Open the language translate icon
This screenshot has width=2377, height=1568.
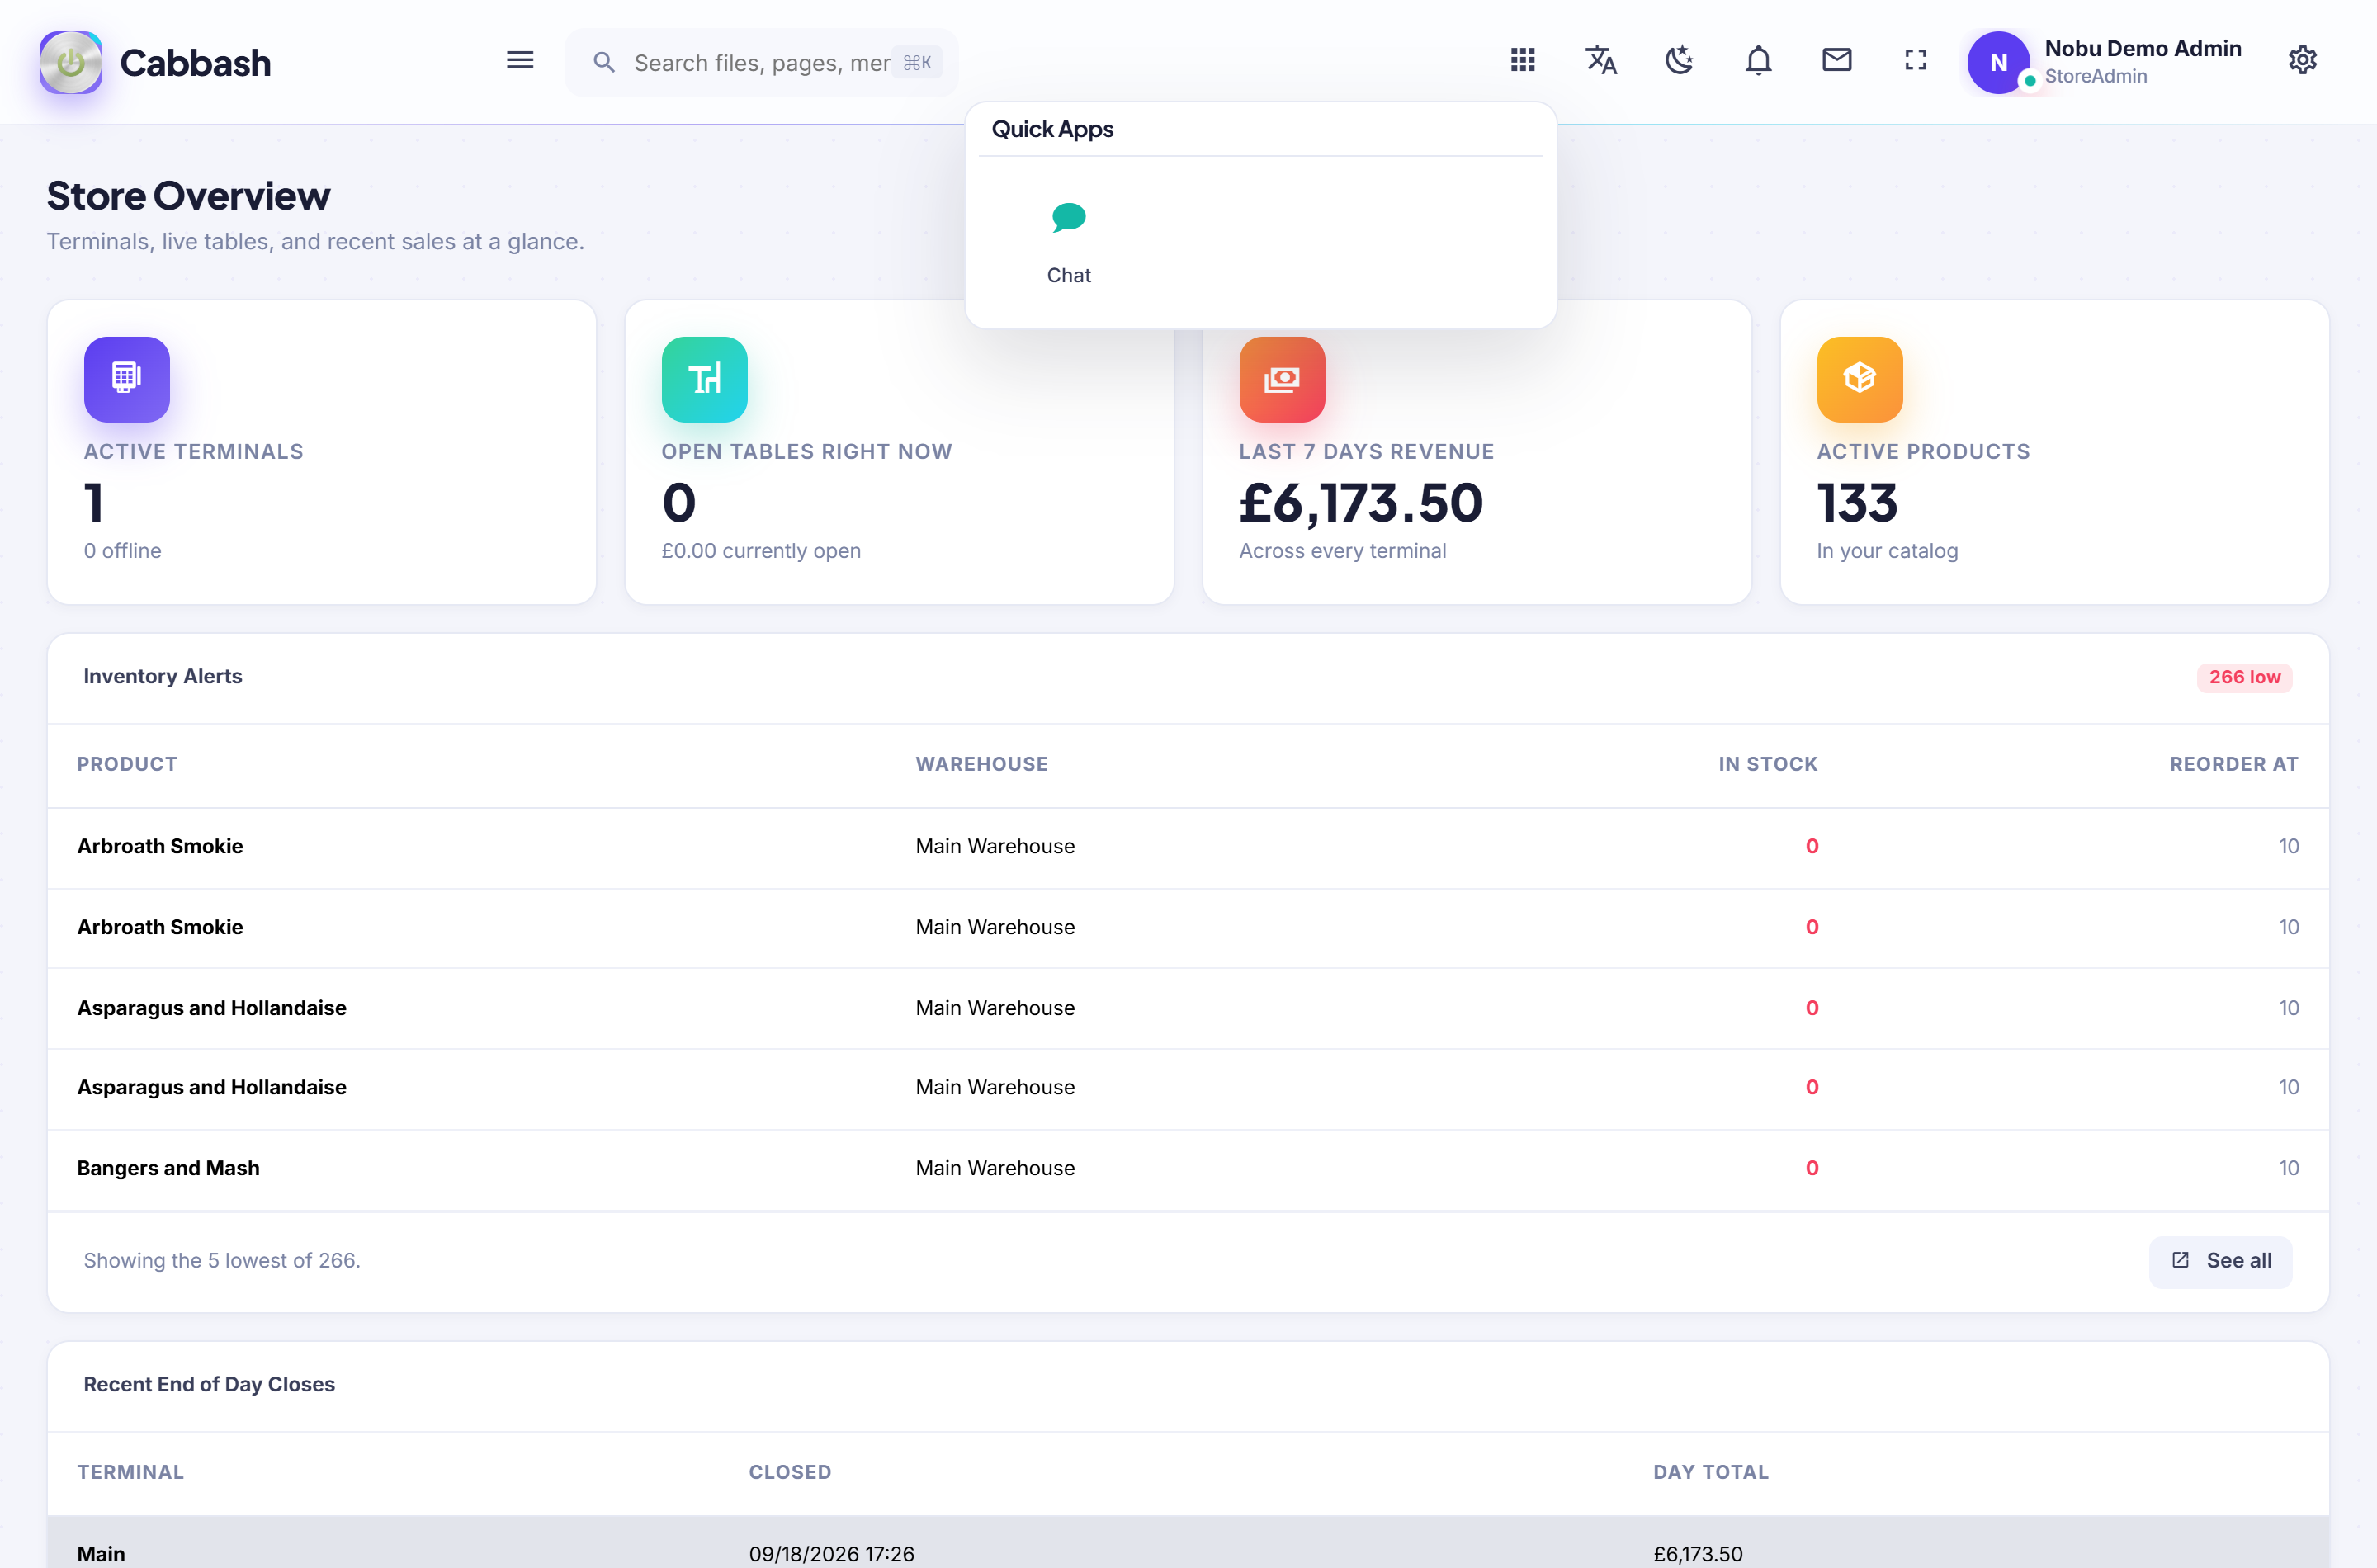tap(1601, 60)
